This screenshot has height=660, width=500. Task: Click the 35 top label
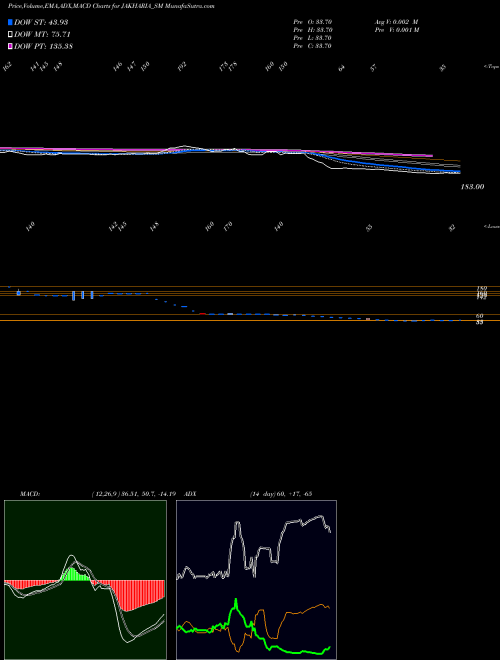pos(443,67)
